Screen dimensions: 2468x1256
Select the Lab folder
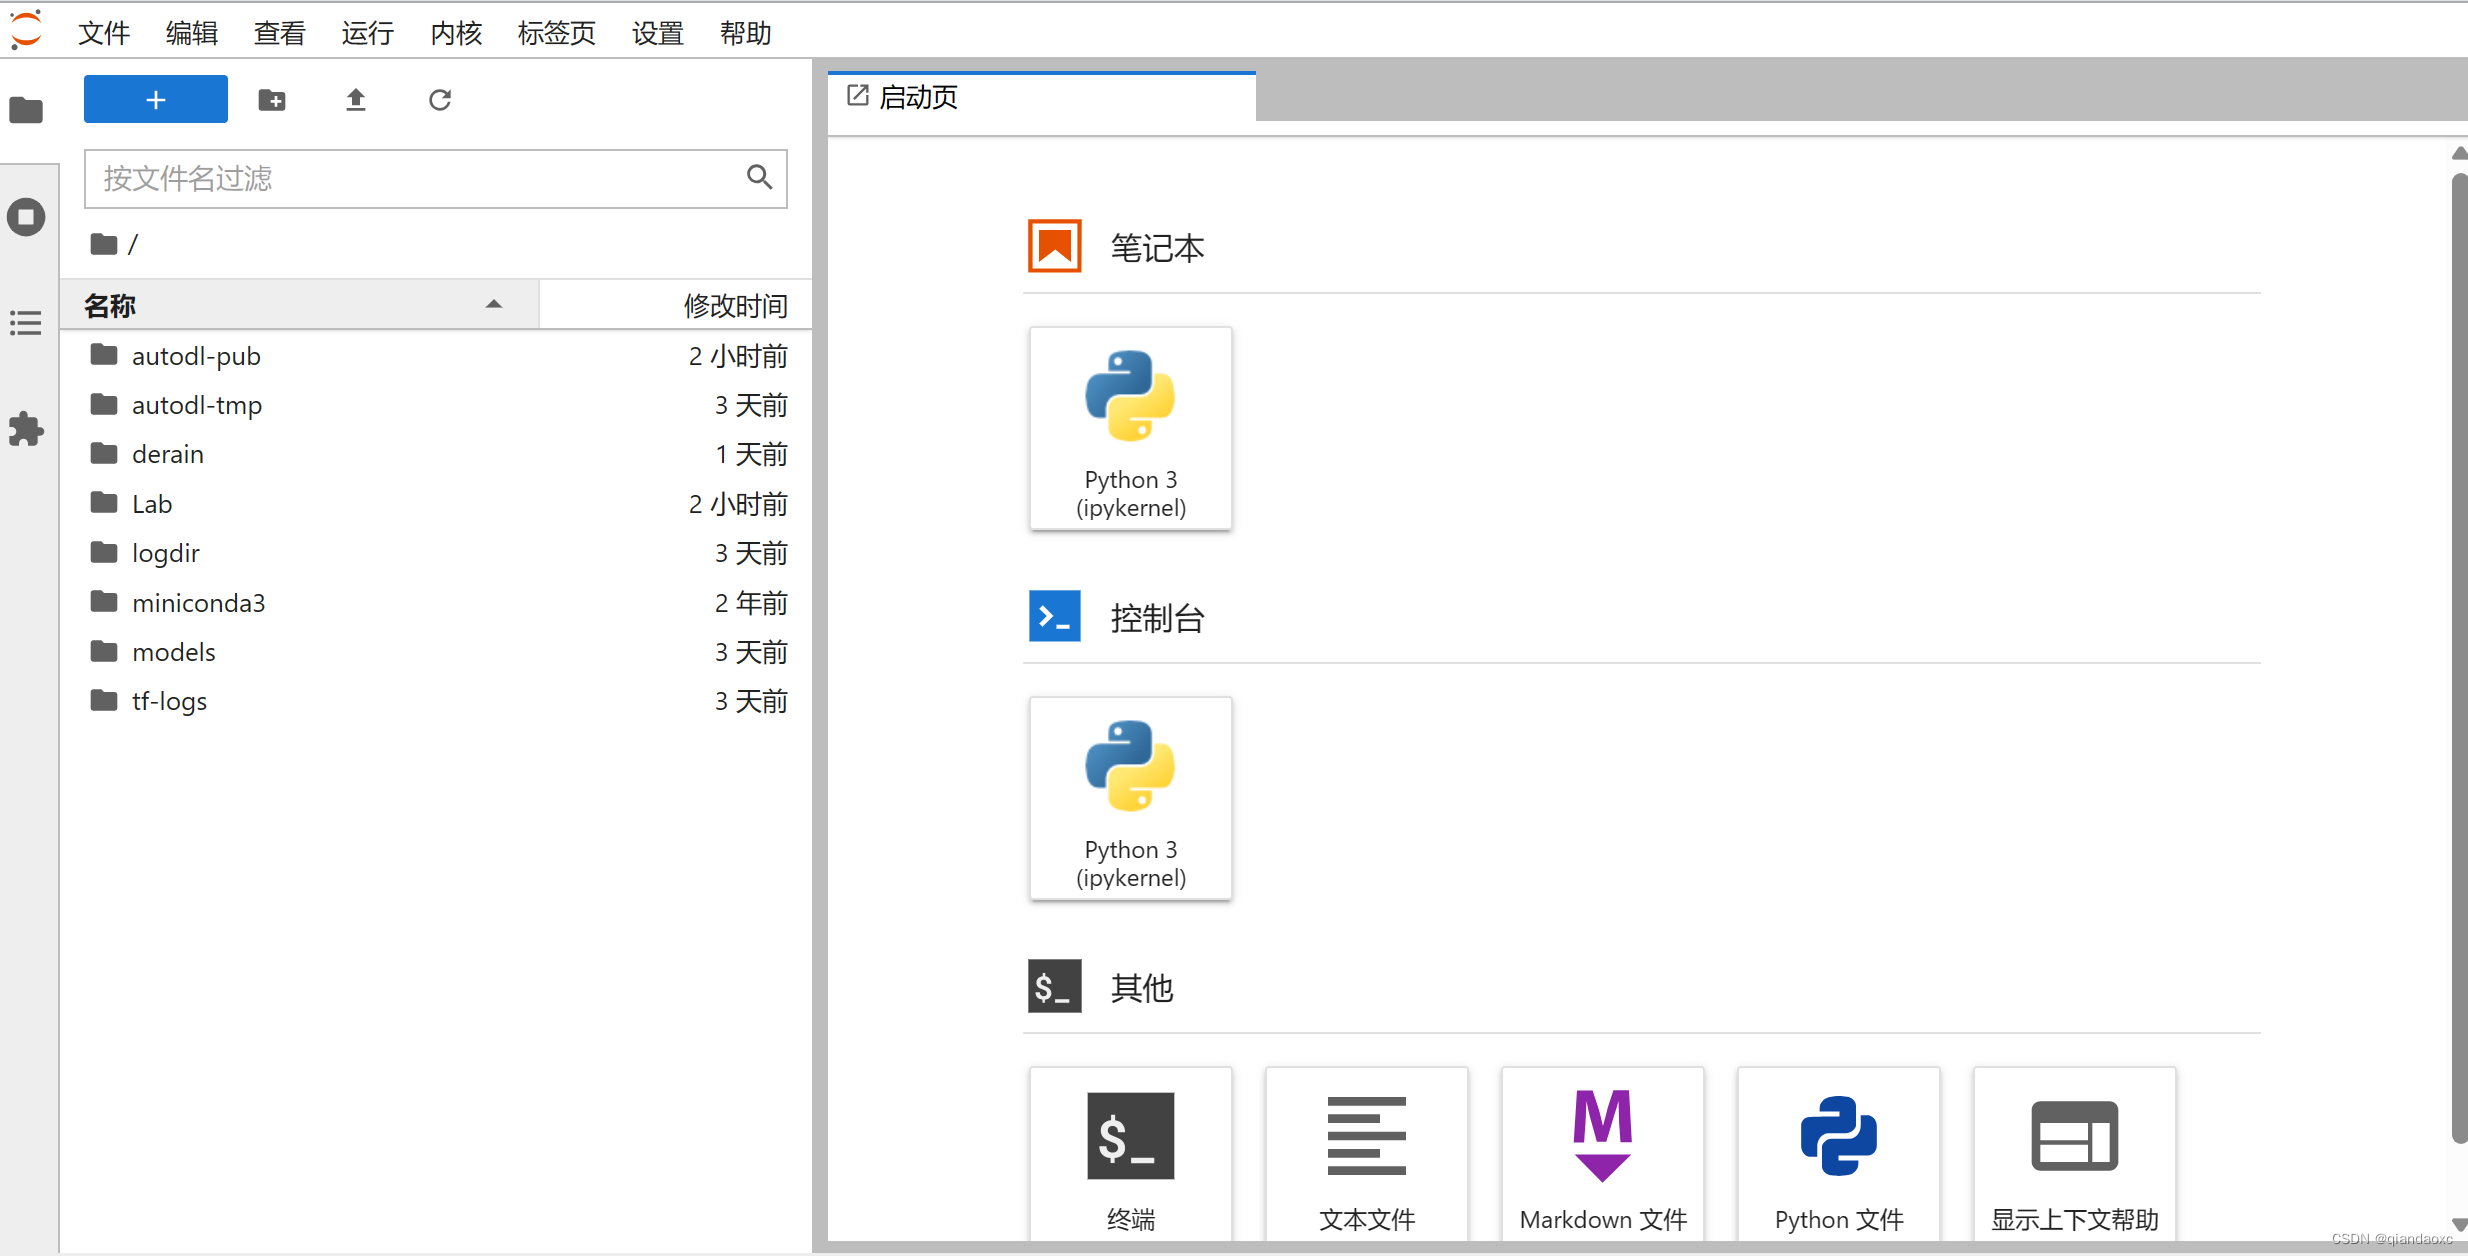click(436, 504)
